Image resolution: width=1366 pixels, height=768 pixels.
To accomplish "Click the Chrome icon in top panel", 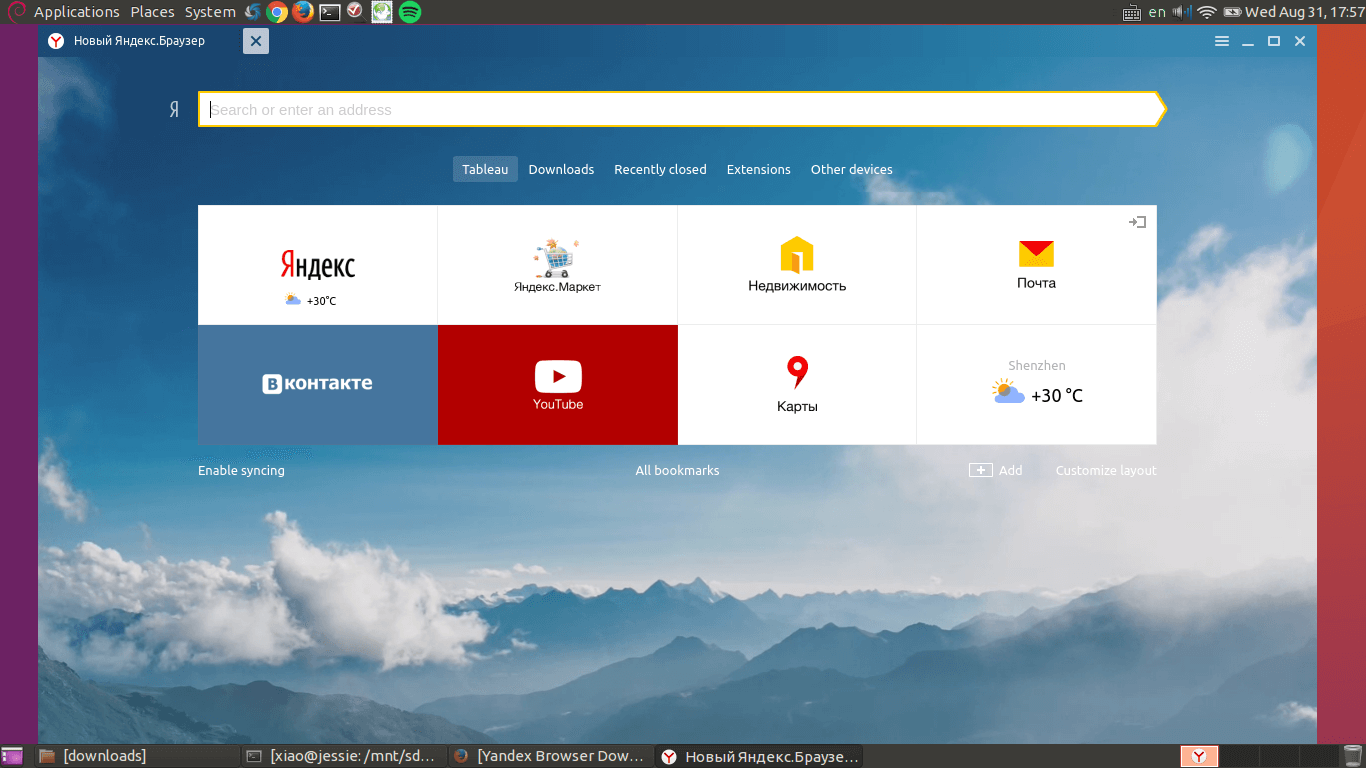I will coord(277,12).
